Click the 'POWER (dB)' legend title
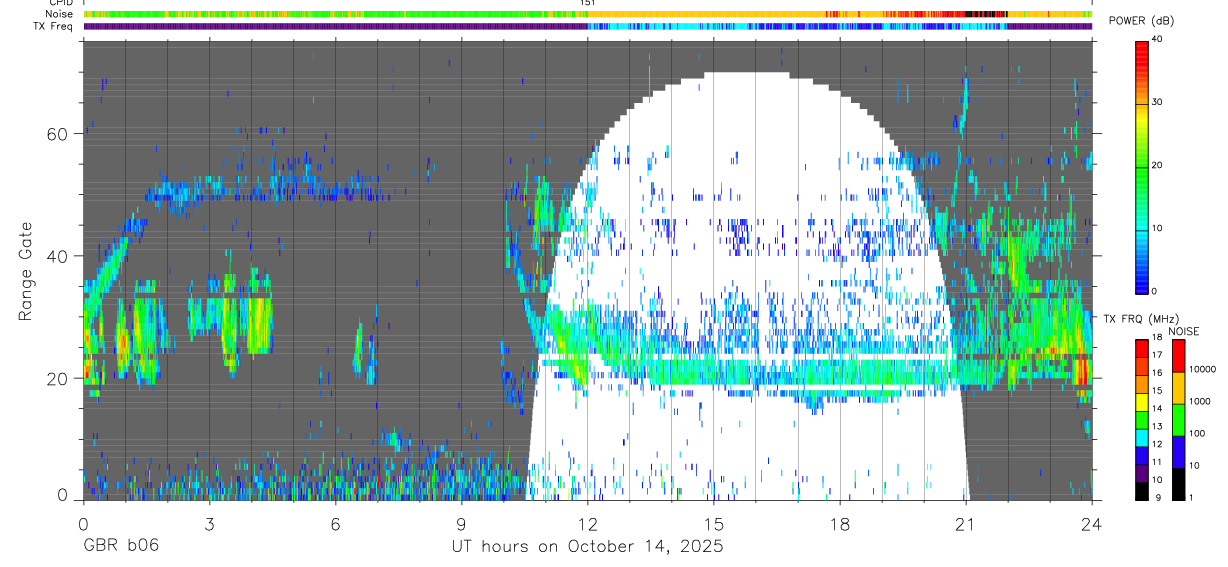 click(x=1140, y=21)
